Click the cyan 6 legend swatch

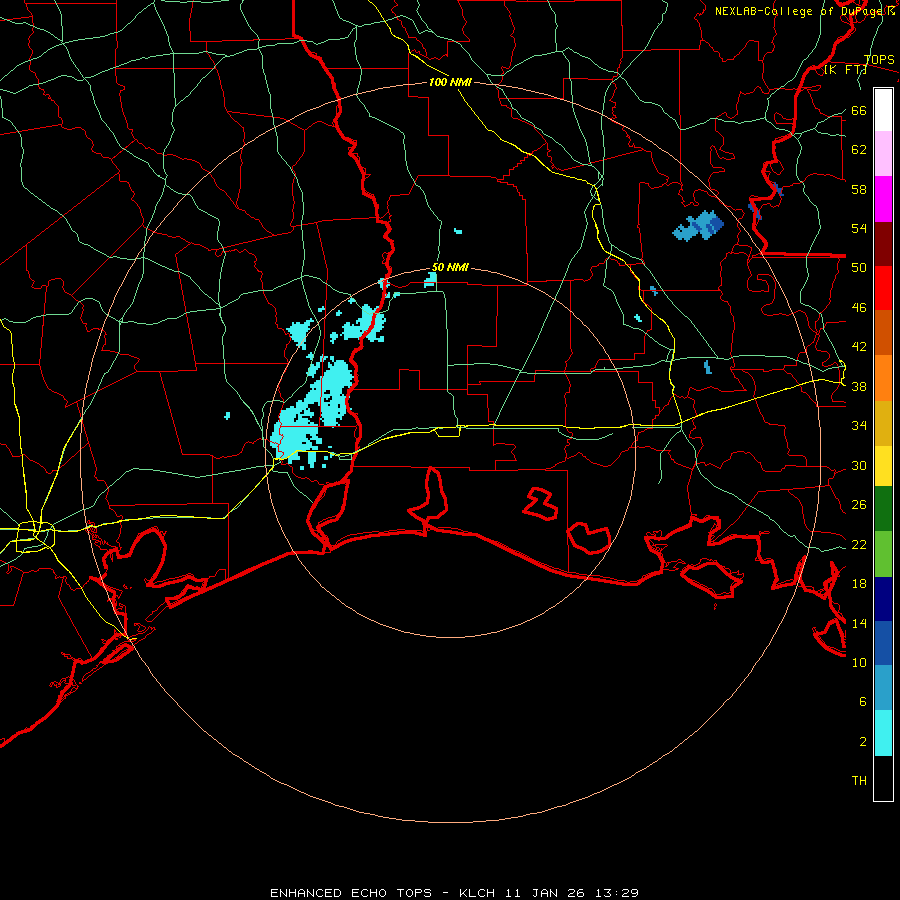(x=883, y=733)
